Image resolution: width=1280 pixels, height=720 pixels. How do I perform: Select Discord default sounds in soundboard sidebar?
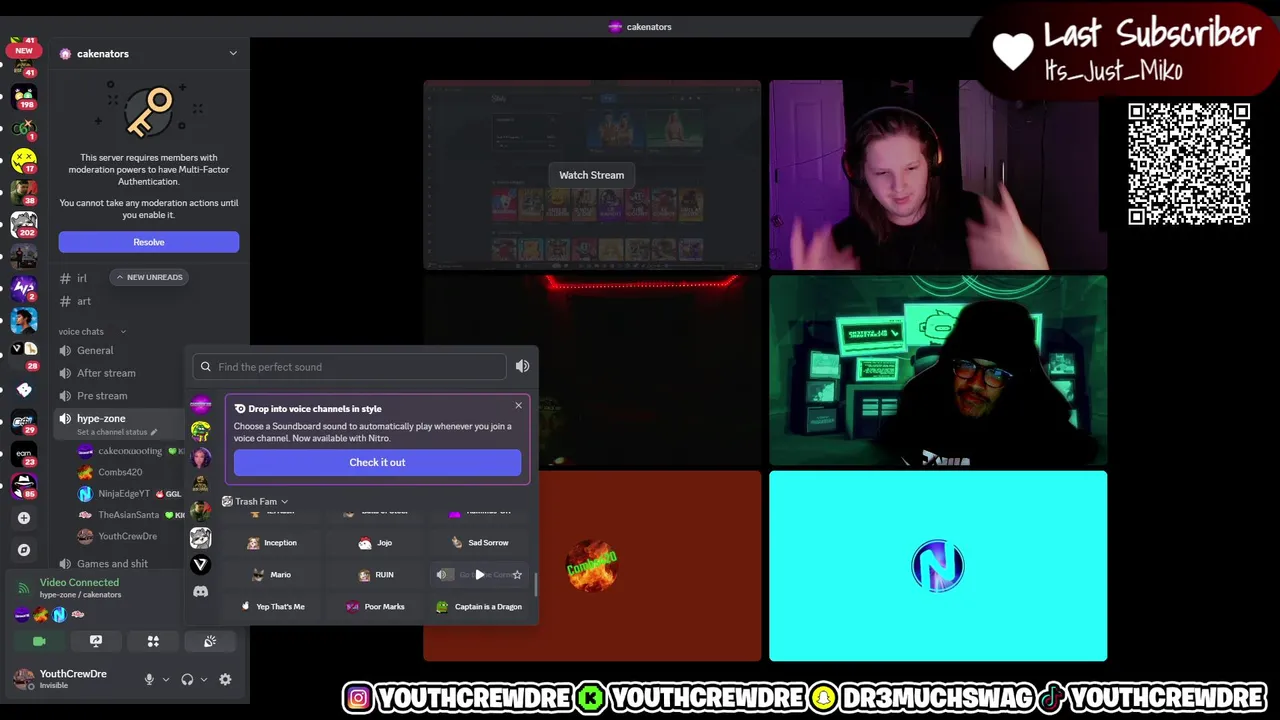coord(201,591)
